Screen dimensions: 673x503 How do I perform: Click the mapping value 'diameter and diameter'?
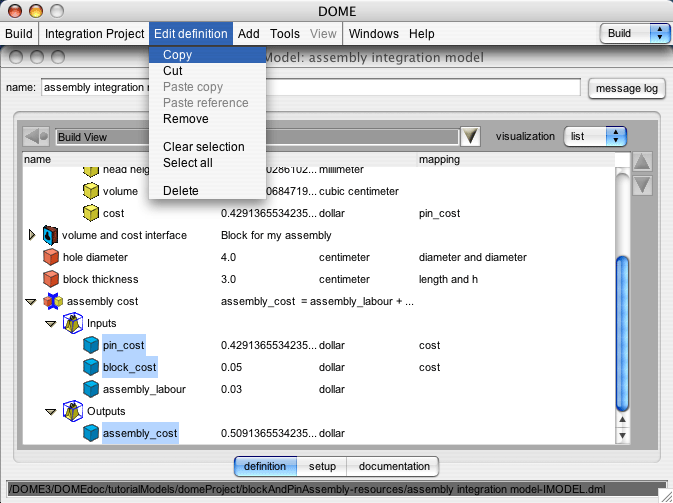pyautogui.click(x=473, y=257)
